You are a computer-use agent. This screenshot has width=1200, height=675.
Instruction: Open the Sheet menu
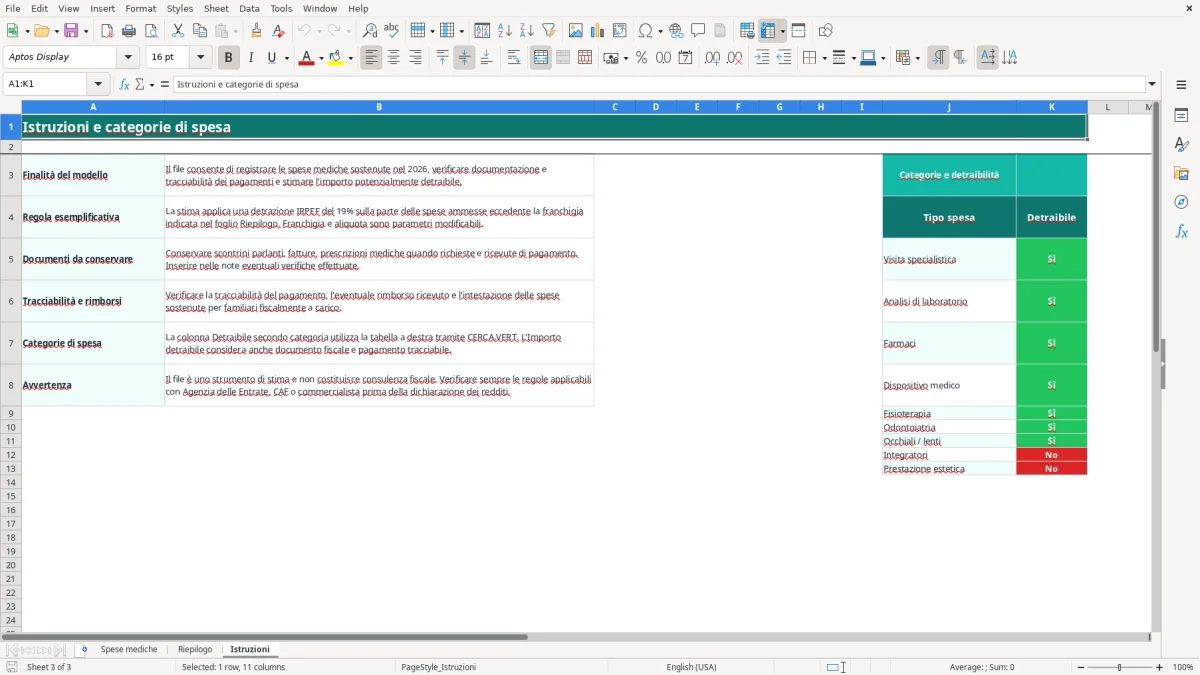tap(217, 8)
